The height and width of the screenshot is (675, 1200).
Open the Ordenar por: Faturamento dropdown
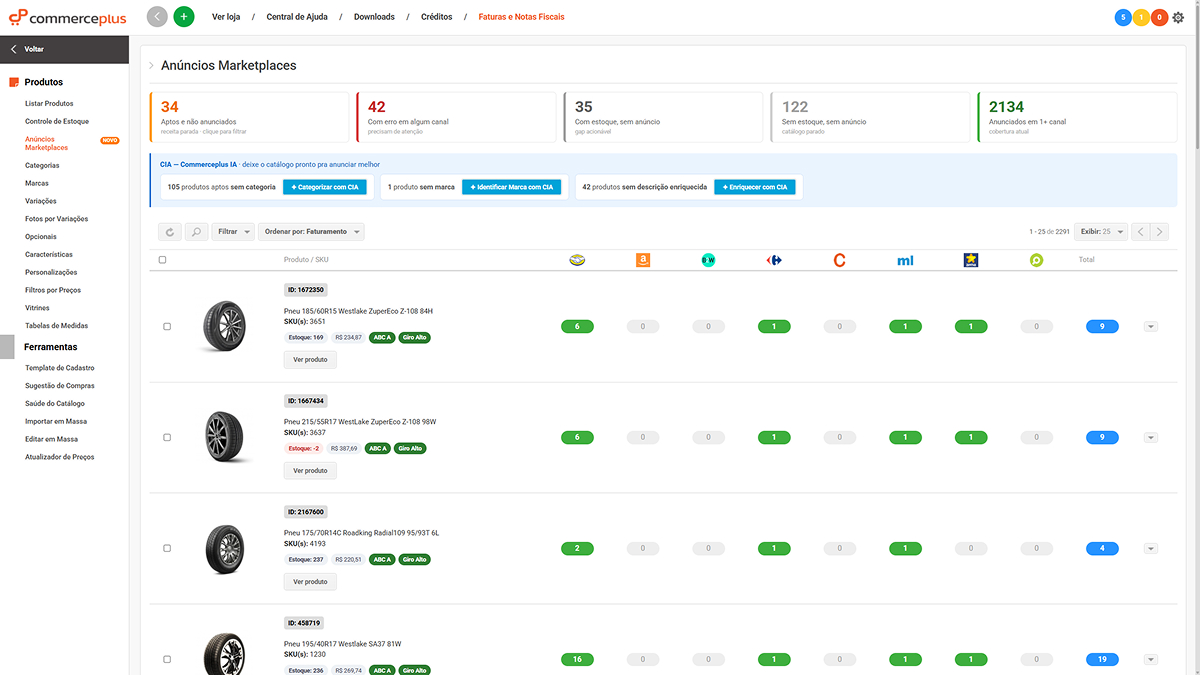[x=311, y=232]
